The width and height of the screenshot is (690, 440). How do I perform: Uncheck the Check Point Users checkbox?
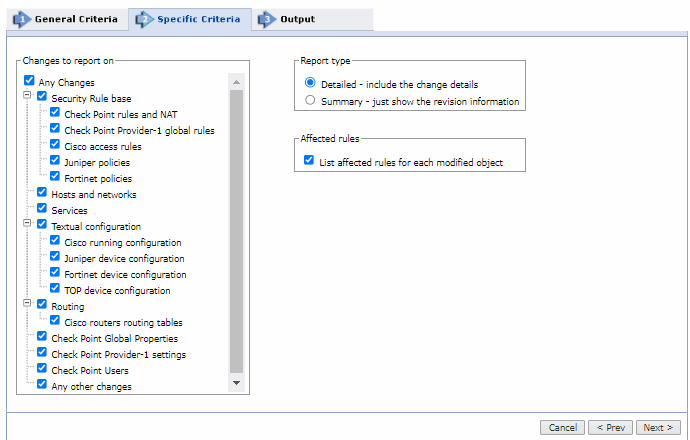42,370
